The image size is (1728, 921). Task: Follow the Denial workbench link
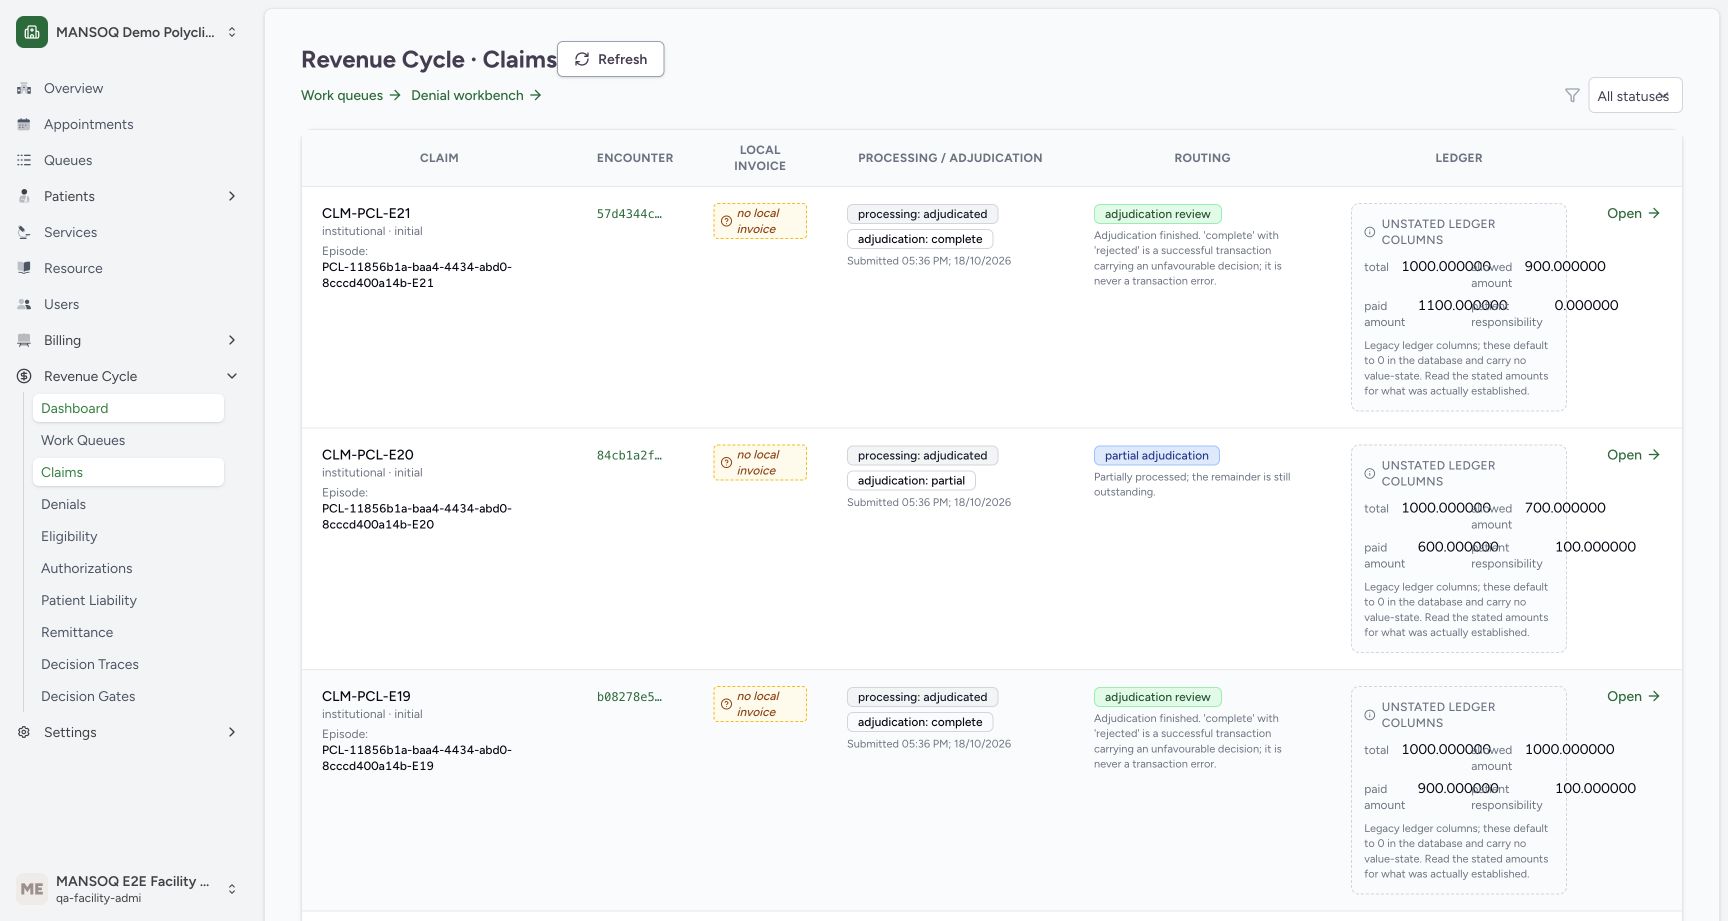click(476, 96)
